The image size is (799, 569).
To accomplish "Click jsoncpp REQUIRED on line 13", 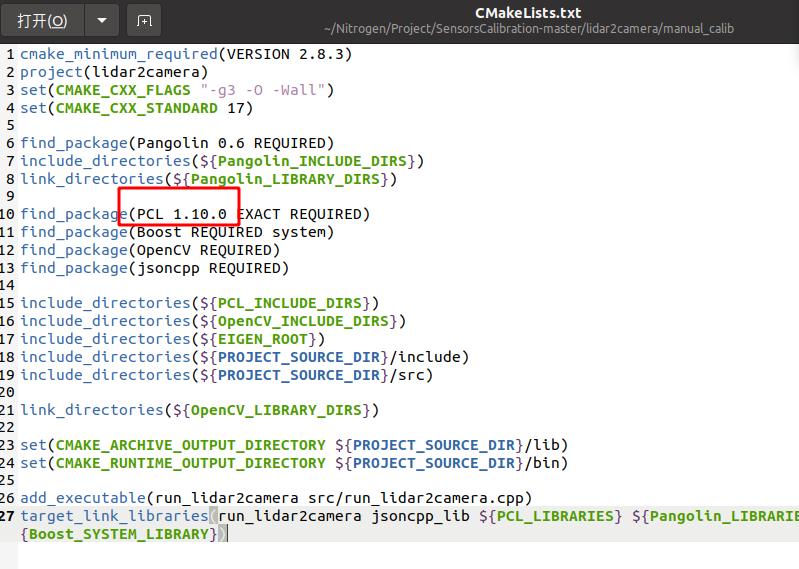I will [208, 268].
